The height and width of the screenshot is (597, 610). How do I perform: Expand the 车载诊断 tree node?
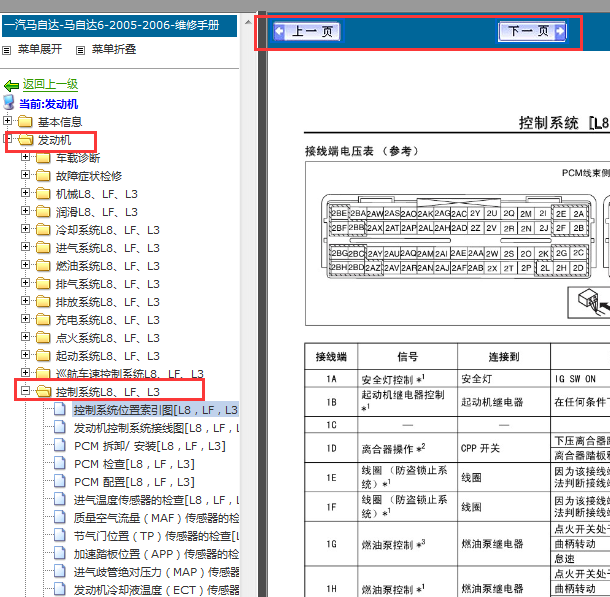pyautogui.click(x=25, y=157)
